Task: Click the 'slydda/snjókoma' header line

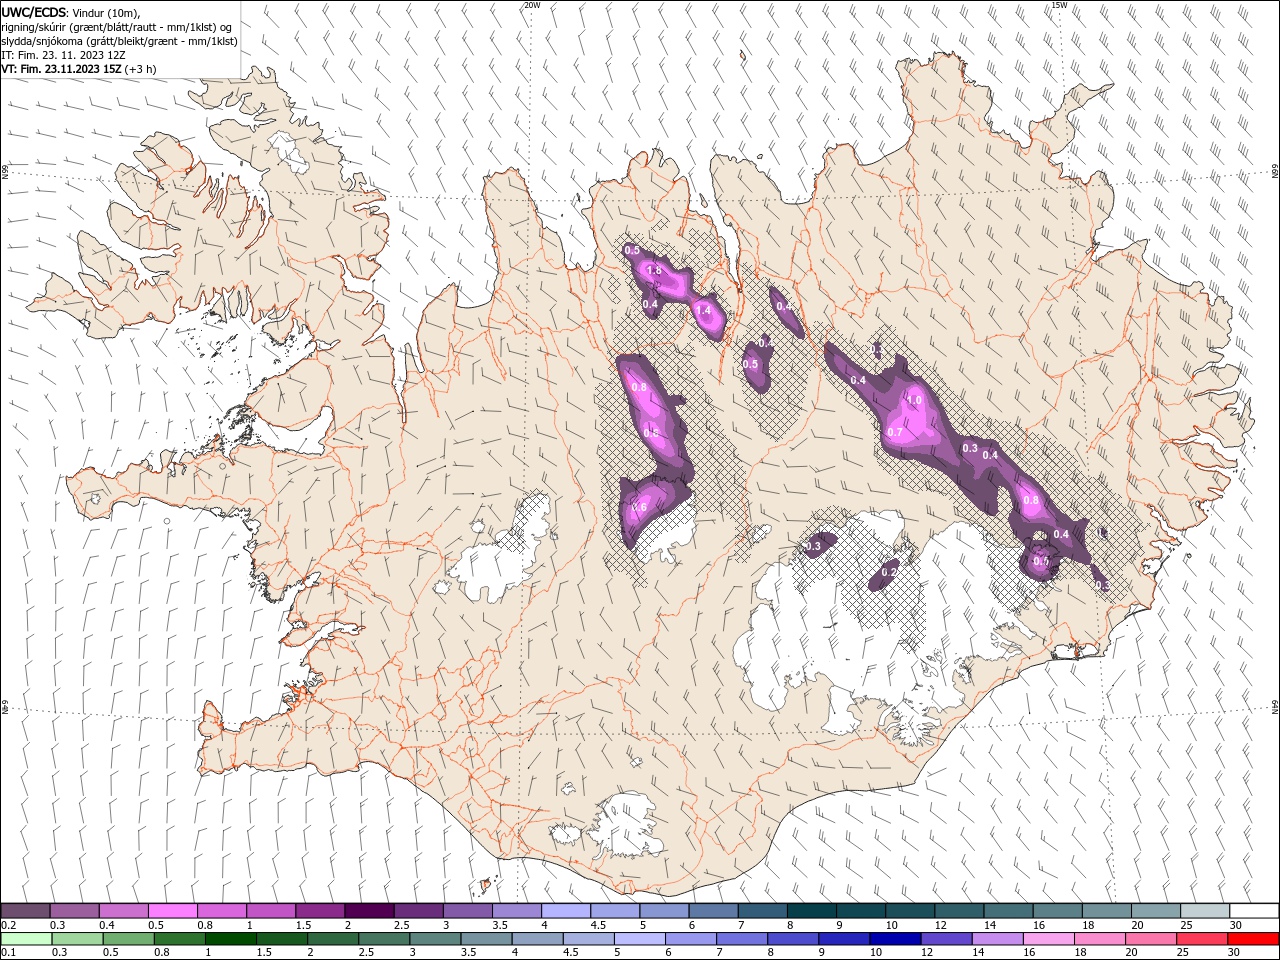Action: (119, 41)
